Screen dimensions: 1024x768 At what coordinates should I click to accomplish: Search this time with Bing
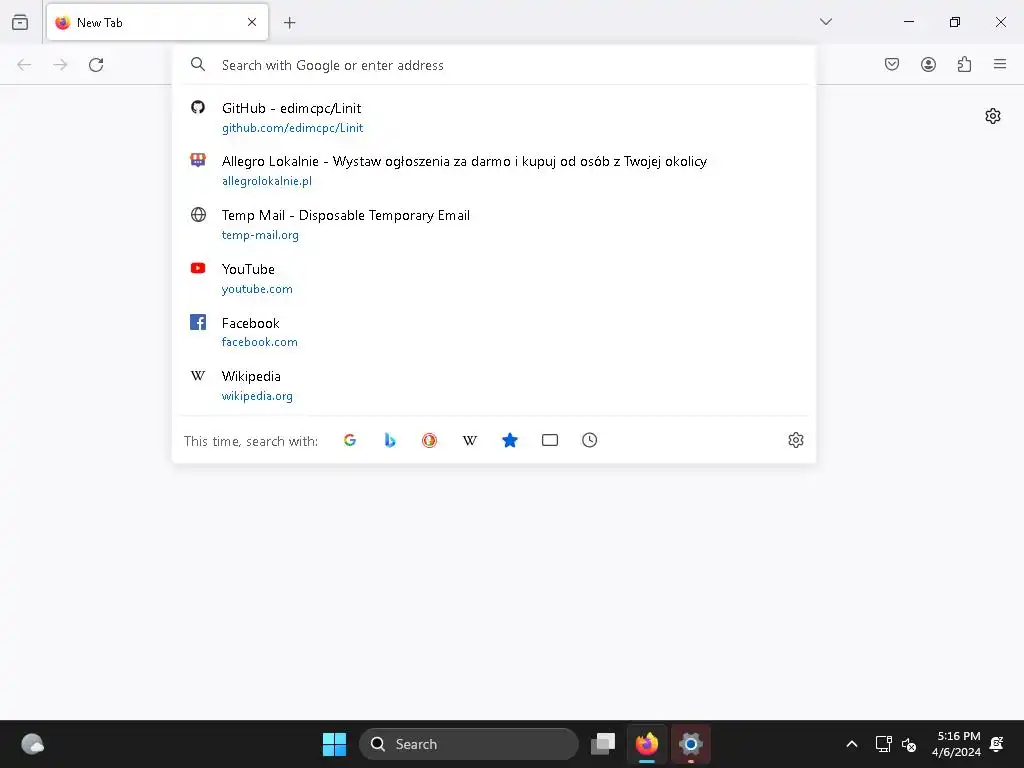[x=390, y=440]
